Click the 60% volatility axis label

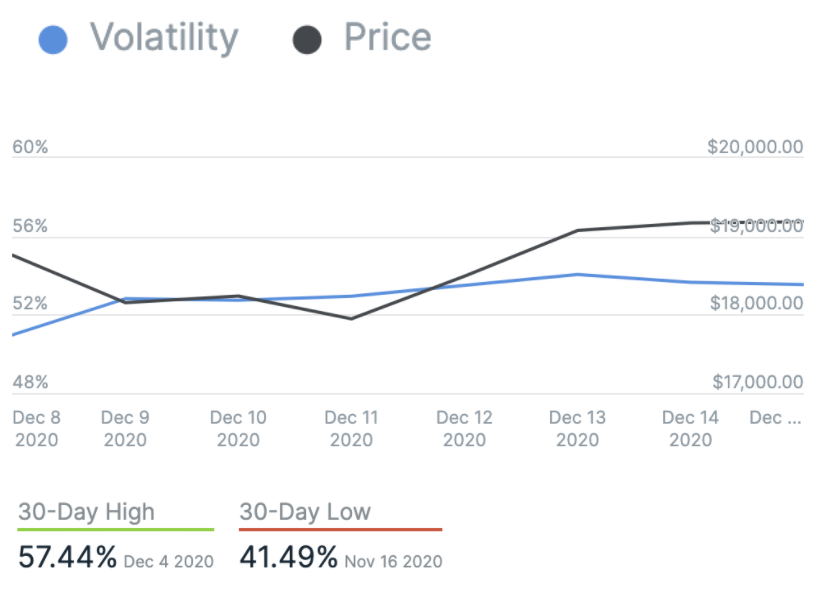[x=30, y=148]
